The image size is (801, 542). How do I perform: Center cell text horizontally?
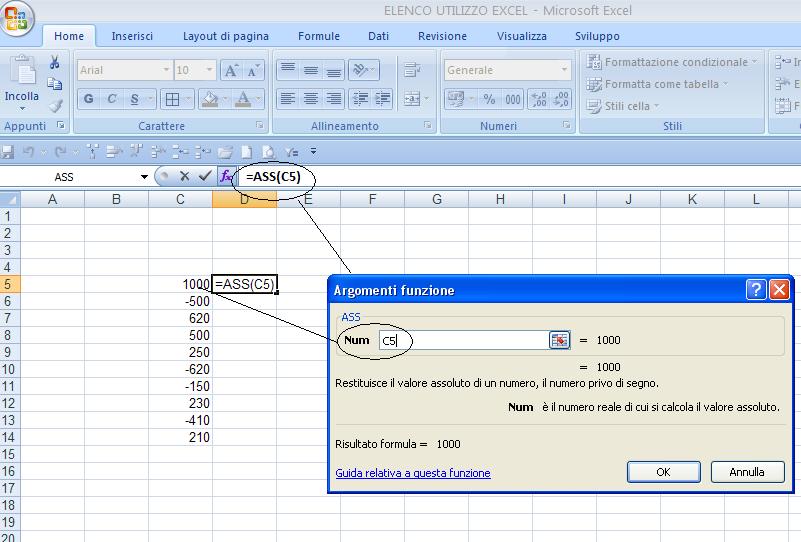click(311, 99)
